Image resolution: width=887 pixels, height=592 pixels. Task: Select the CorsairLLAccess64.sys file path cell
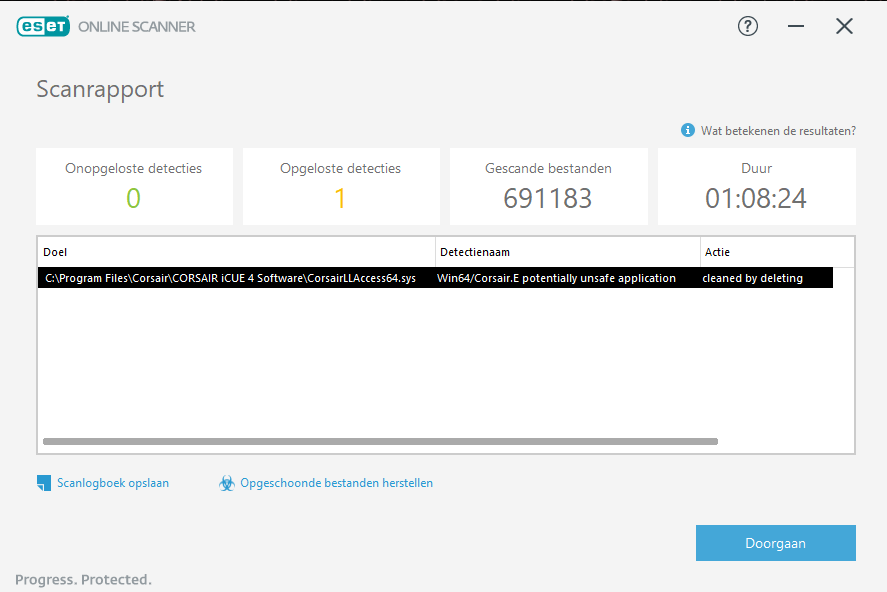pyautogui.click(x=231, y=278)
